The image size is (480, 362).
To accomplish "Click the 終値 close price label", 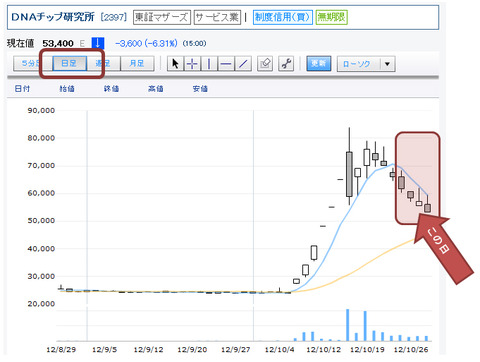I will click(111, 88).
